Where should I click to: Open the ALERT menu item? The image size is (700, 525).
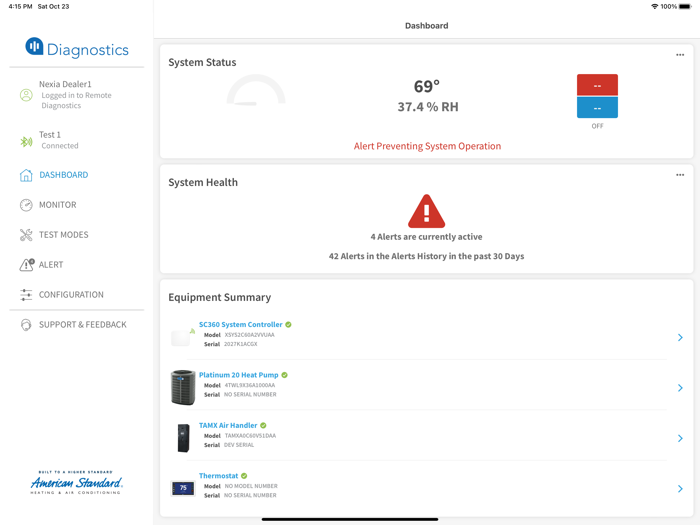click(51, 265)
